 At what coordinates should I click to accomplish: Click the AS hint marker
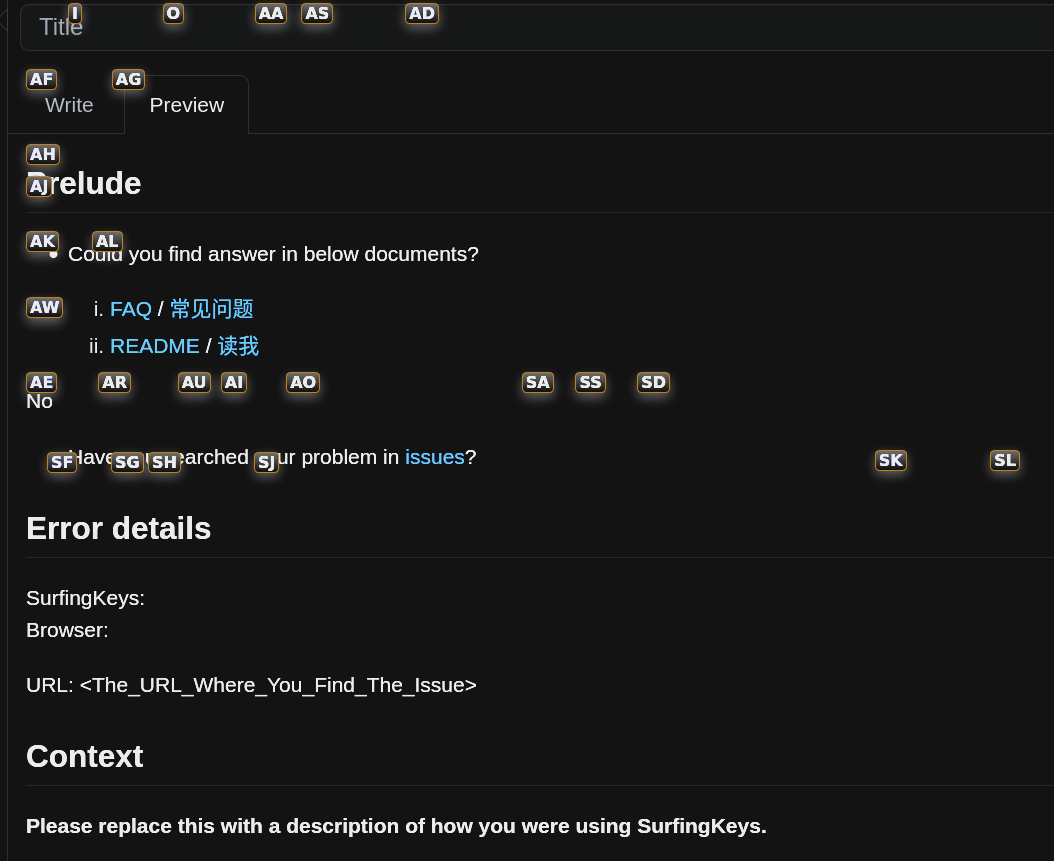316,13
